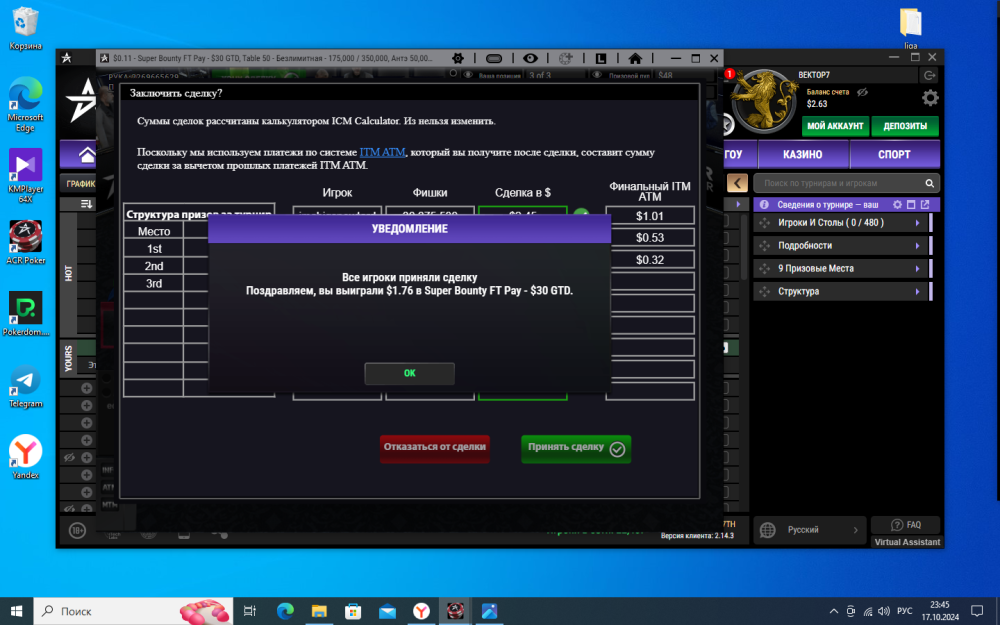1000x625 pixels.
Task: Open the ITM ATM link
Action: tap(382, 152)
